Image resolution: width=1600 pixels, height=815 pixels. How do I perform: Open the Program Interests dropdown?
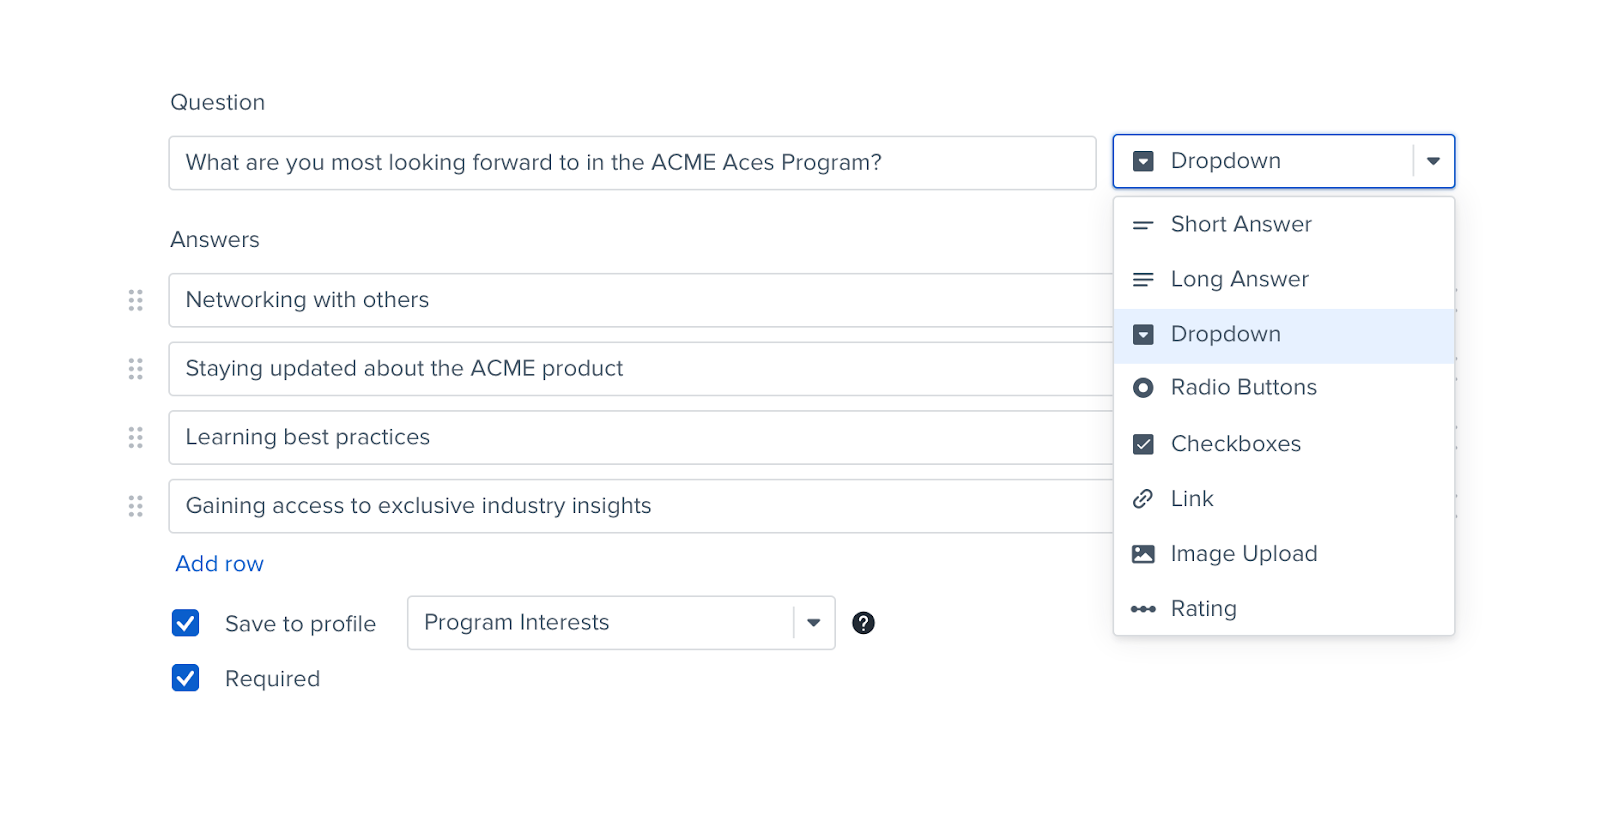[x=600, y=623]
